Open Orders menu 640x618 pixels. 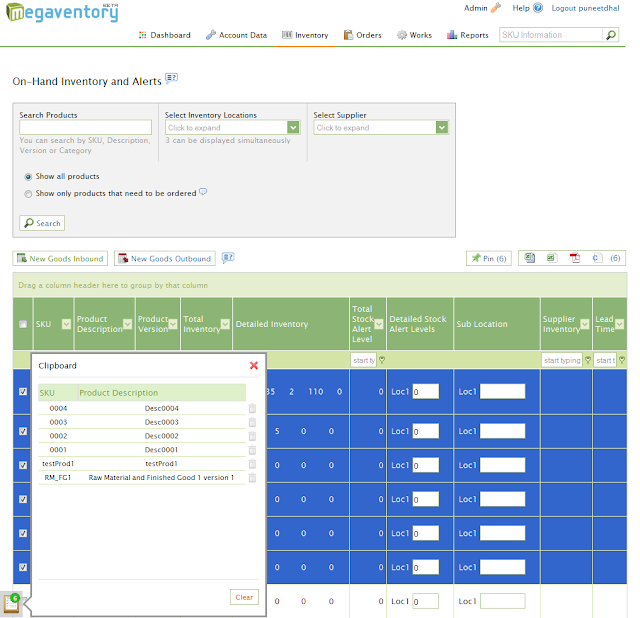click(362, 35)
